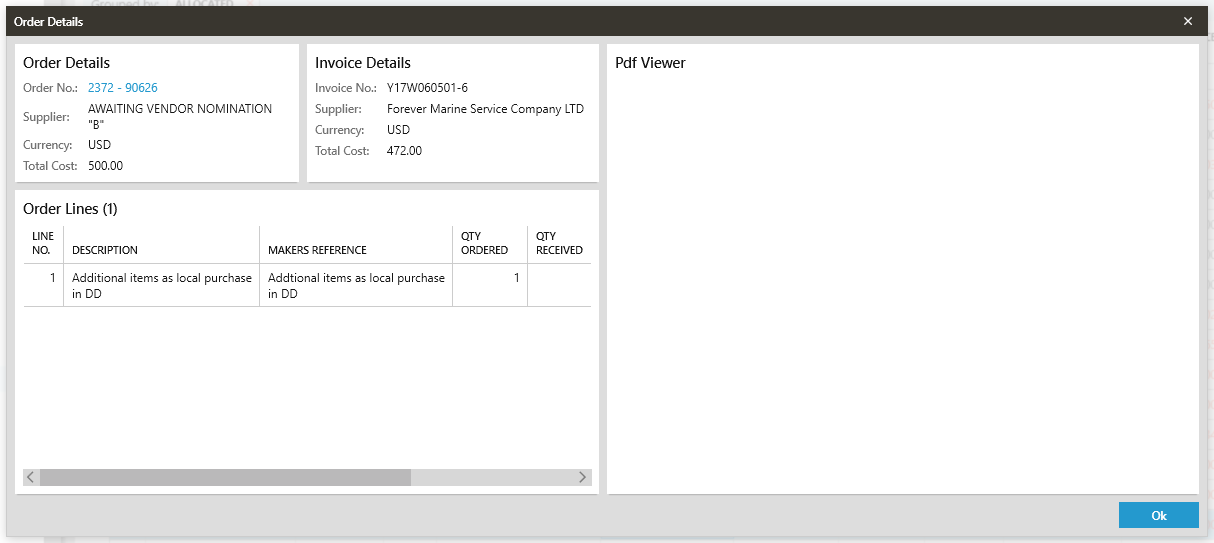Screen dimensions: 1214x543
Task: Click invoice number Y17W060501-6
Action: (427, 88)
